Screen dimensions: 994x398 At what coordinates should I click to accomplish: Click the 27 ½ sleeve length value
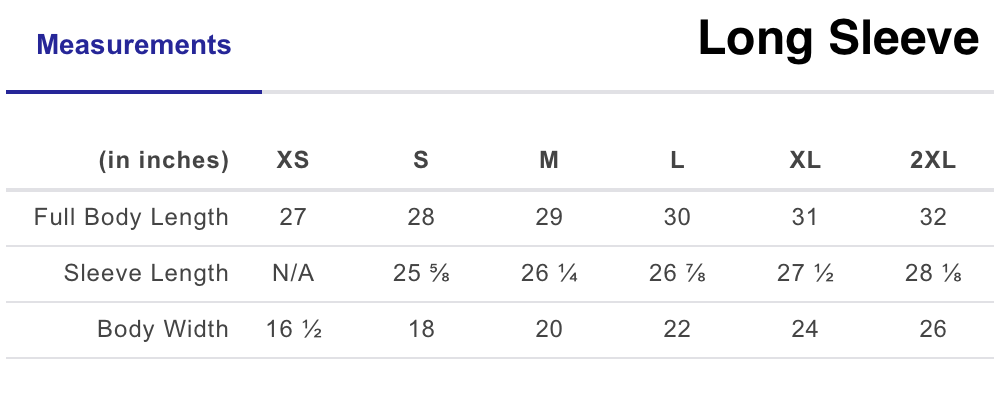[x=805, y=273]
